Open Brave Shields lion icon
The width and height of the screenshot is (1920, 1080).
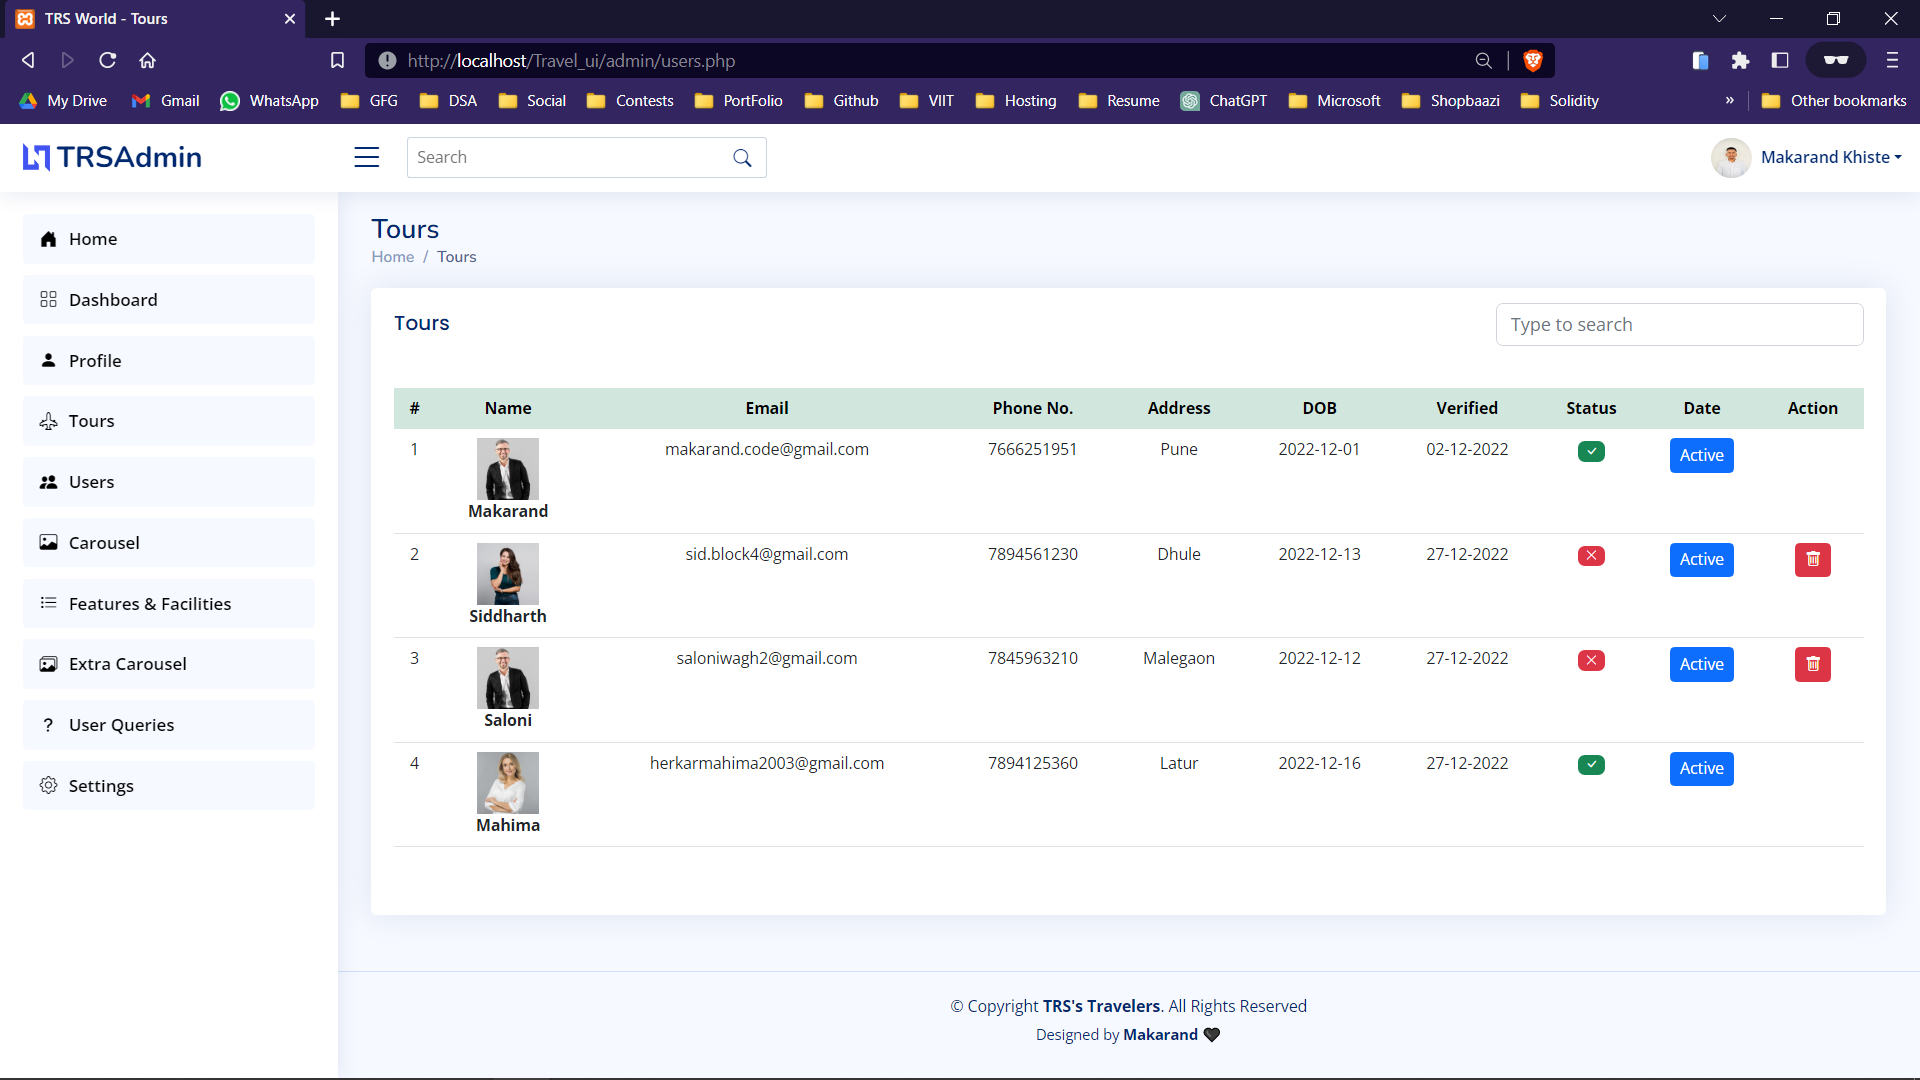(1532, 61)
